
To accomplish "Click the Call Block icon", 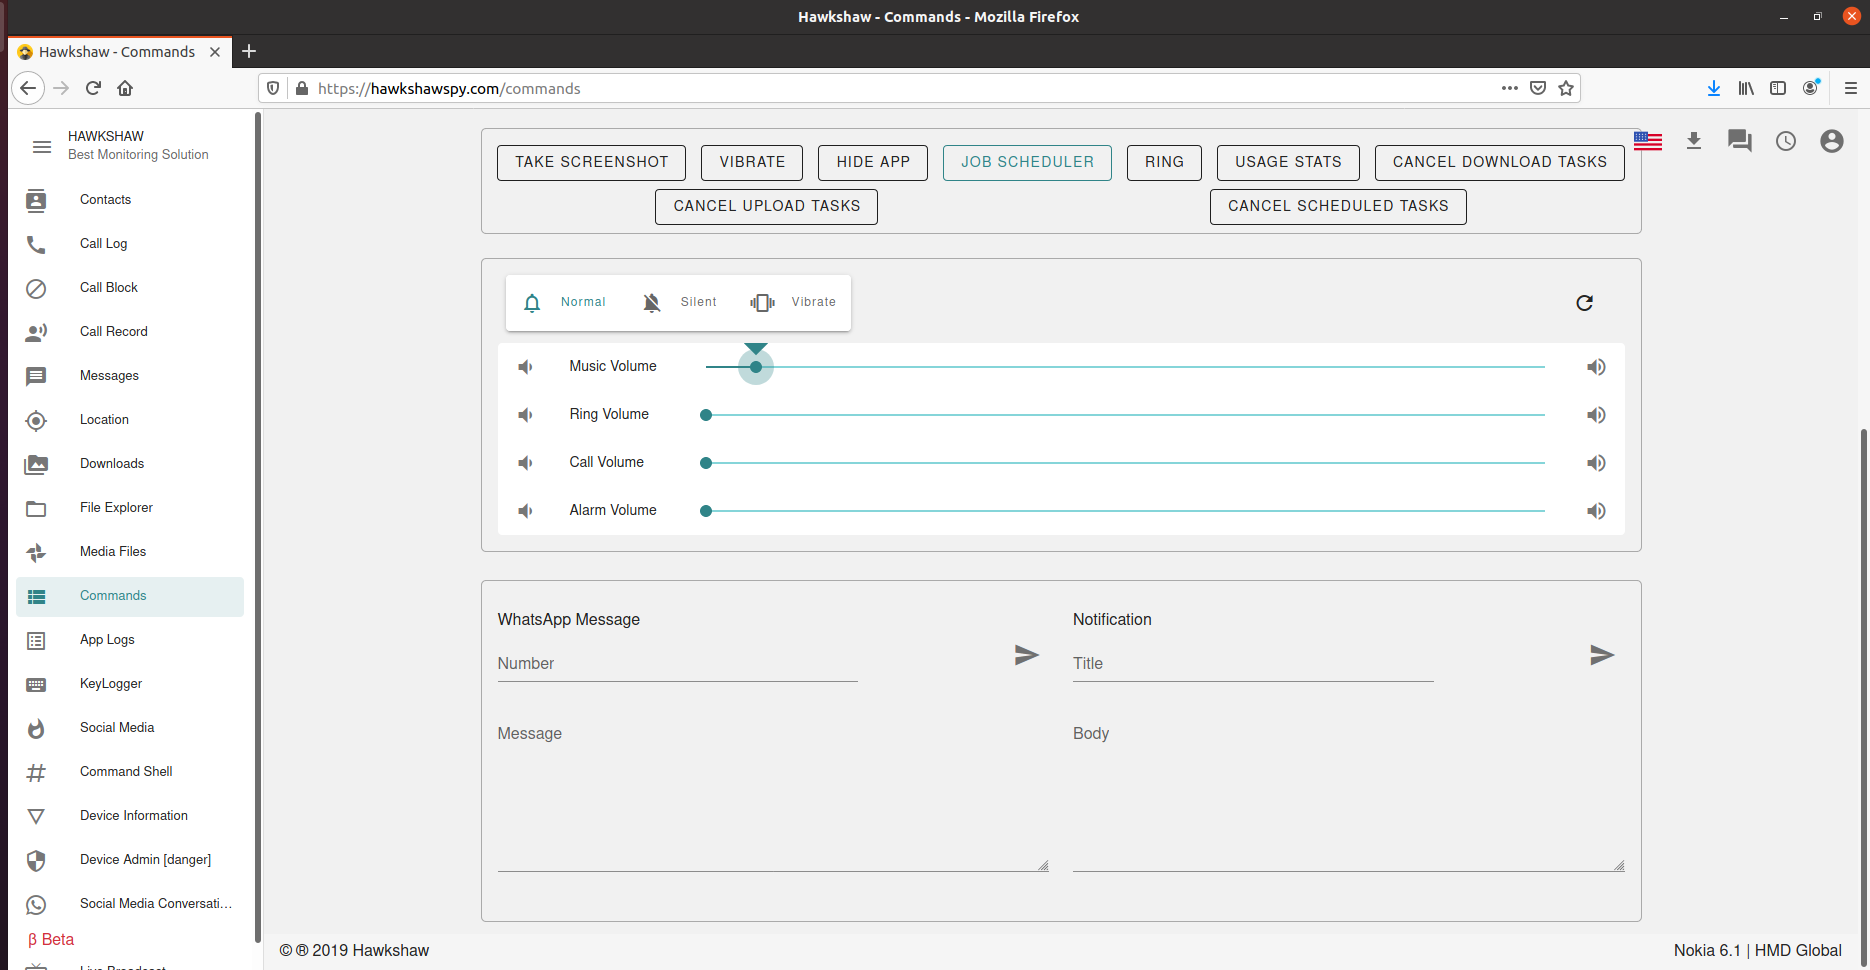I will (36, 289).
